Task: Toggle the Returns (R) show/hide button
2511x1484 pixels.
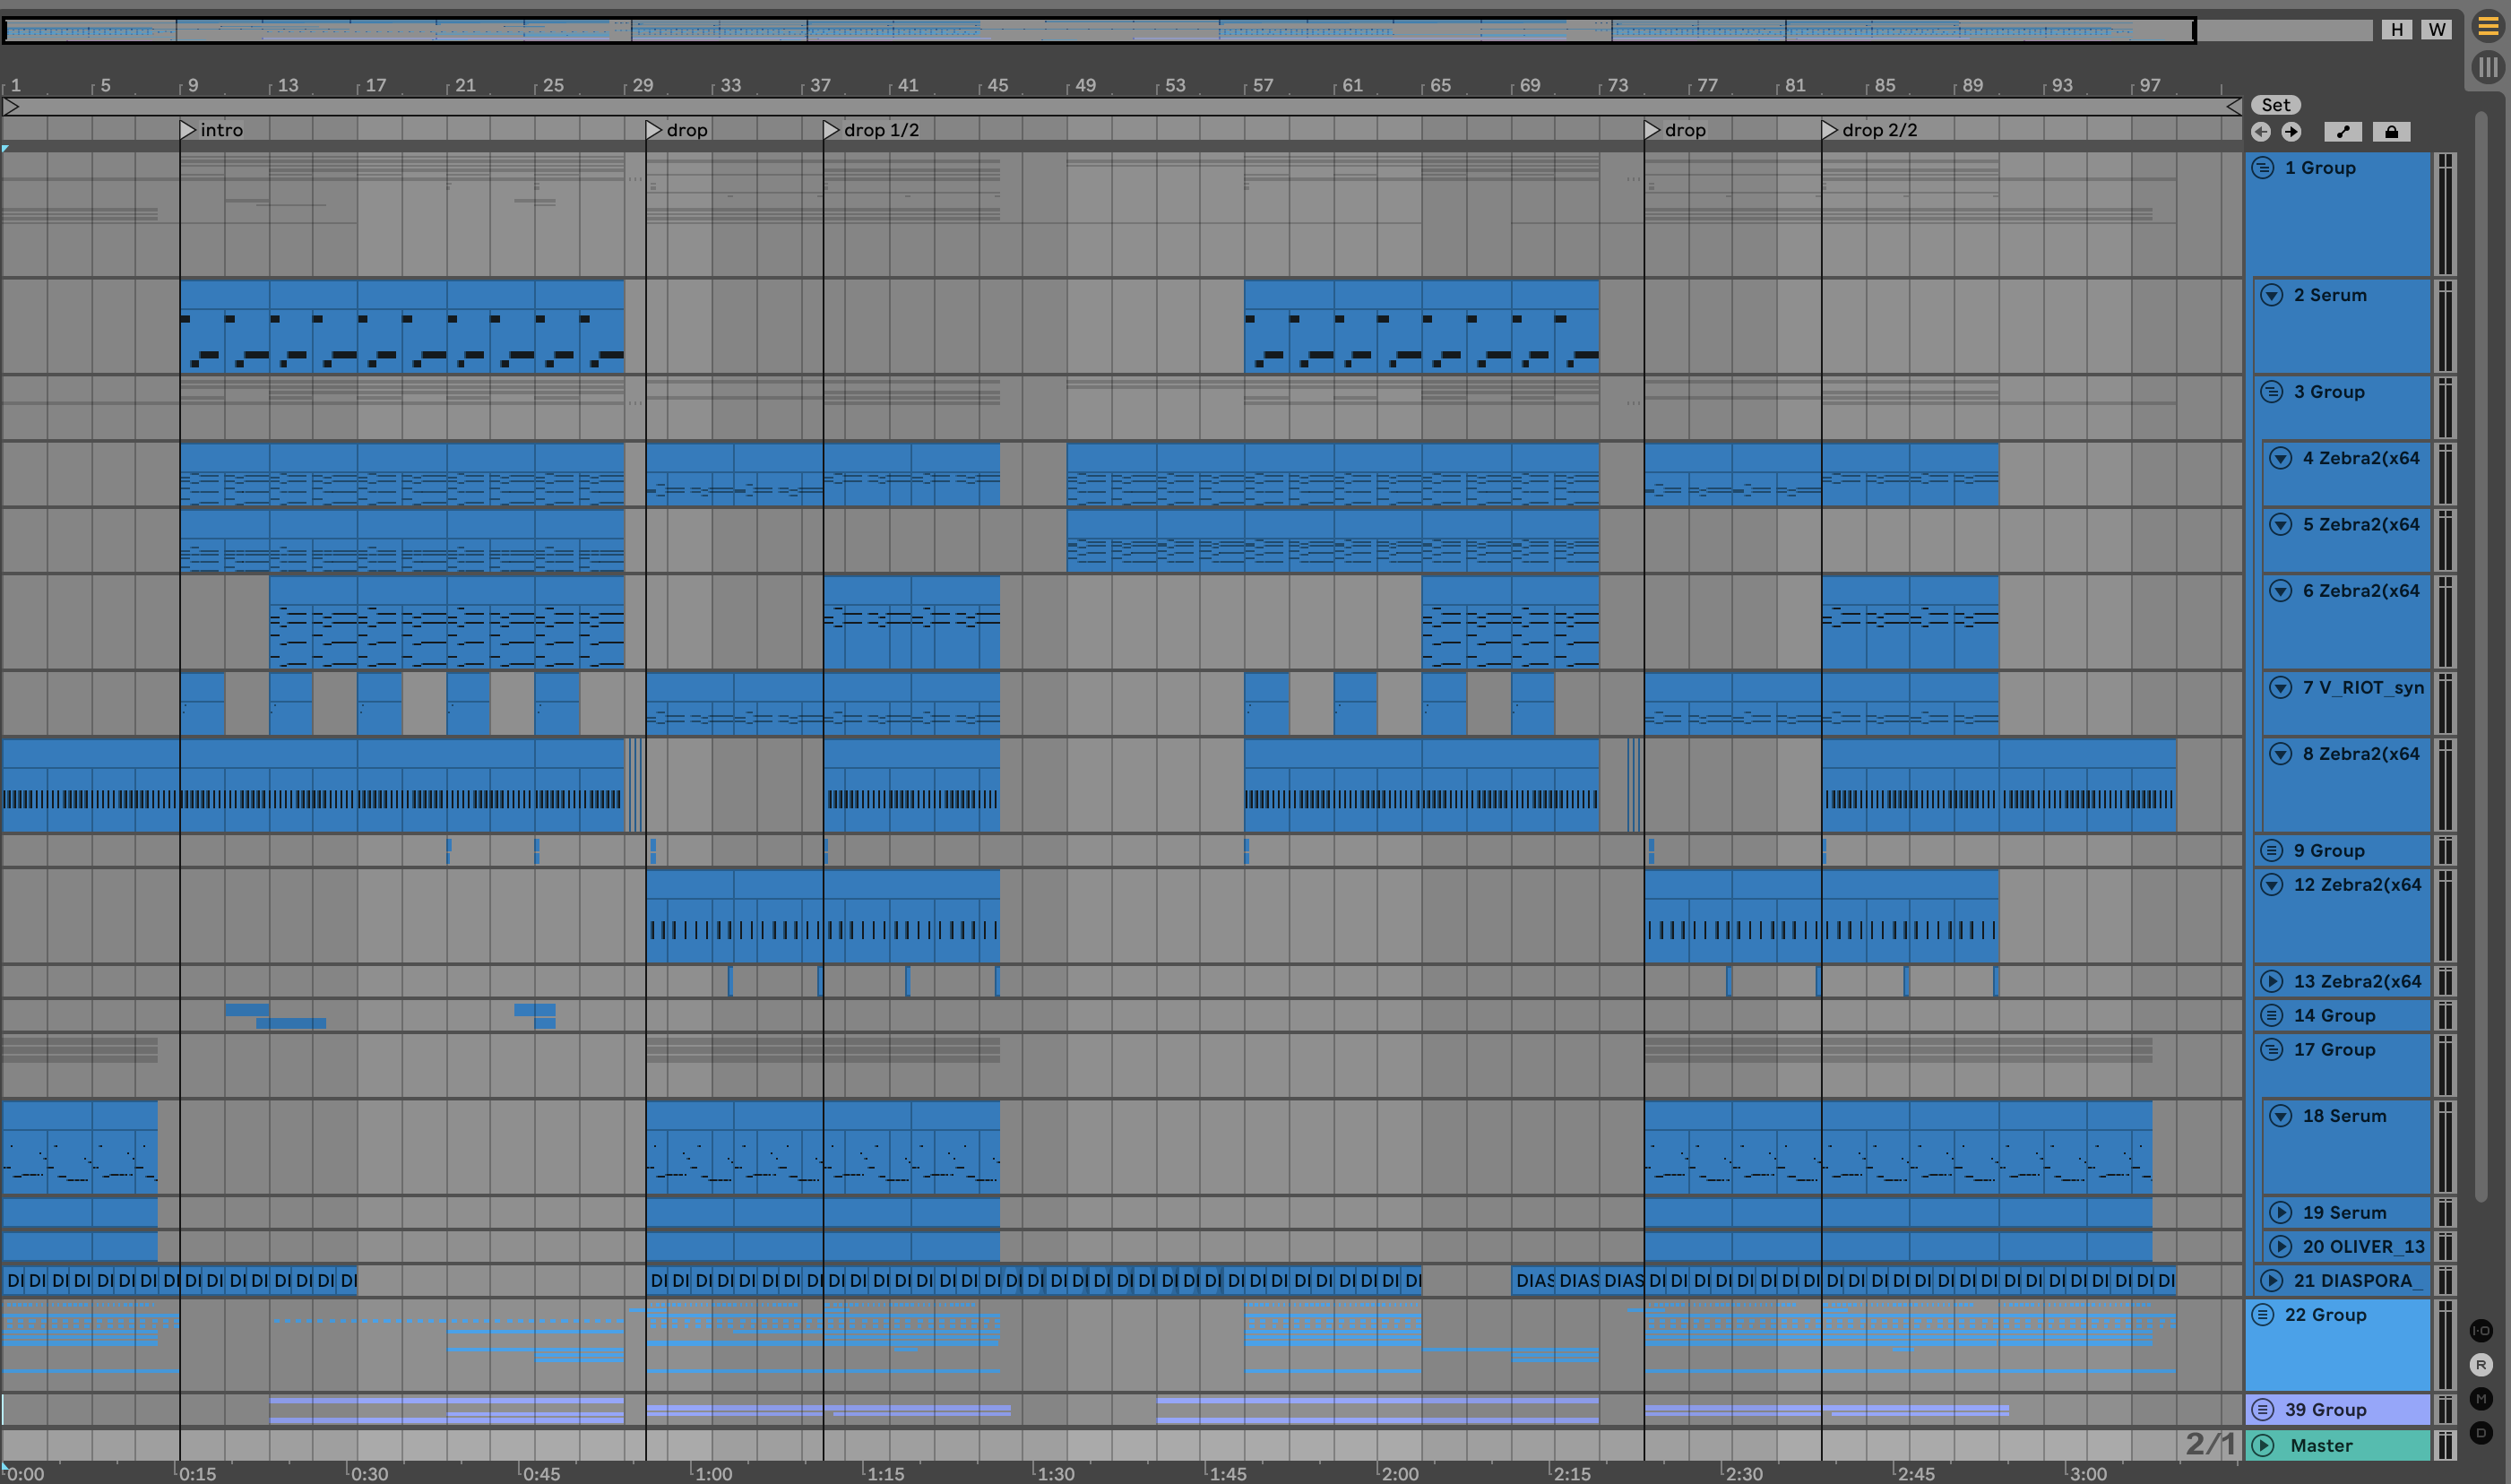Action: point(2481,1365)
